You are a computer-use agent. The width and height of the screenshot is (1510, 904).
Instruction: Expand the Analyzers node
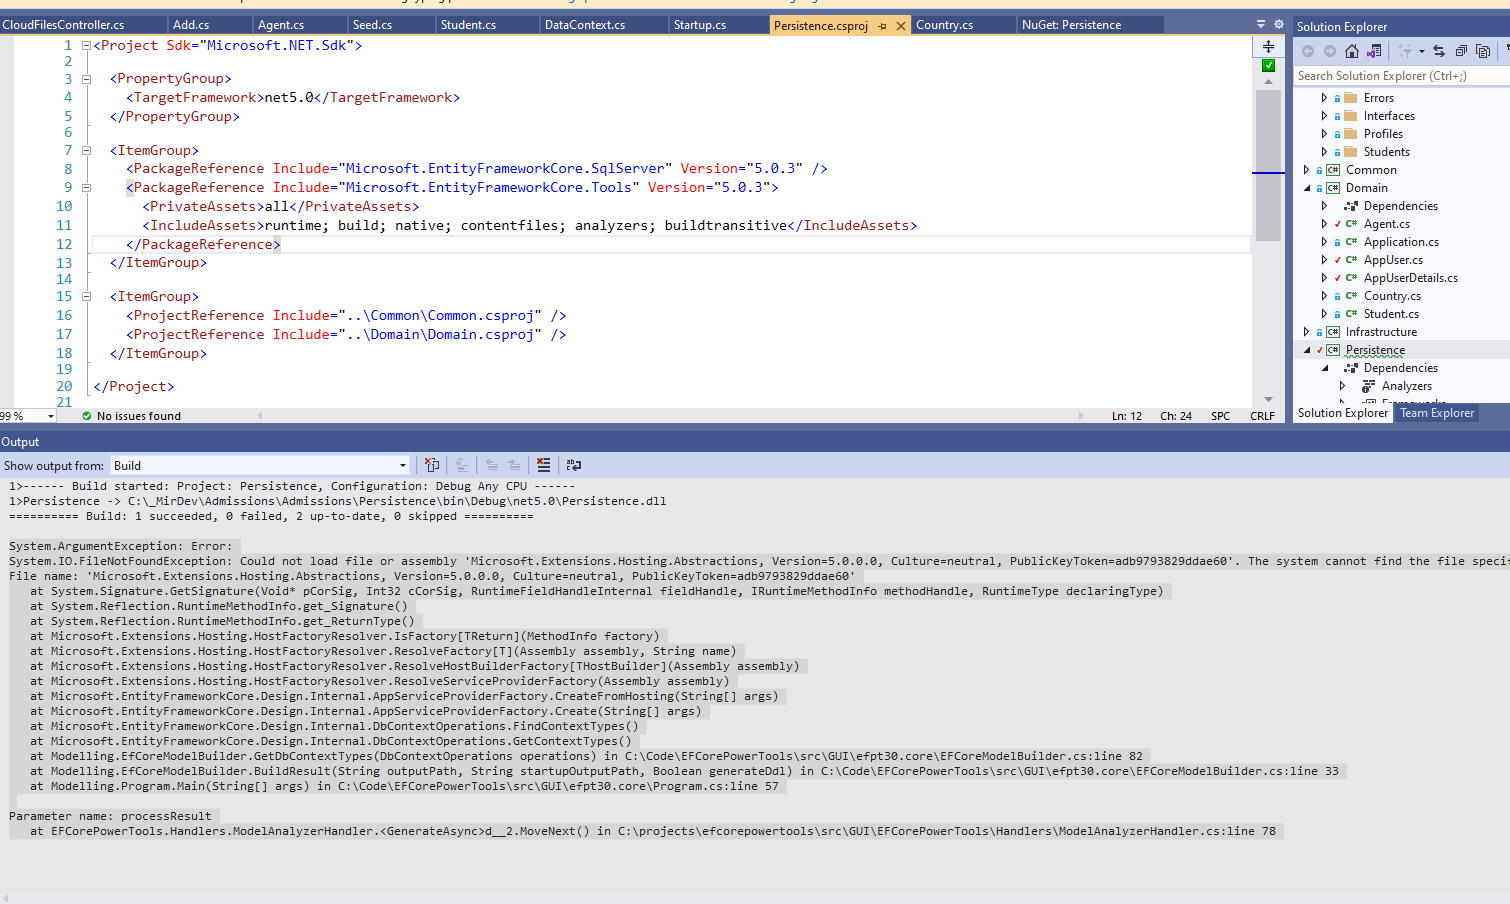pos(1343,385)
